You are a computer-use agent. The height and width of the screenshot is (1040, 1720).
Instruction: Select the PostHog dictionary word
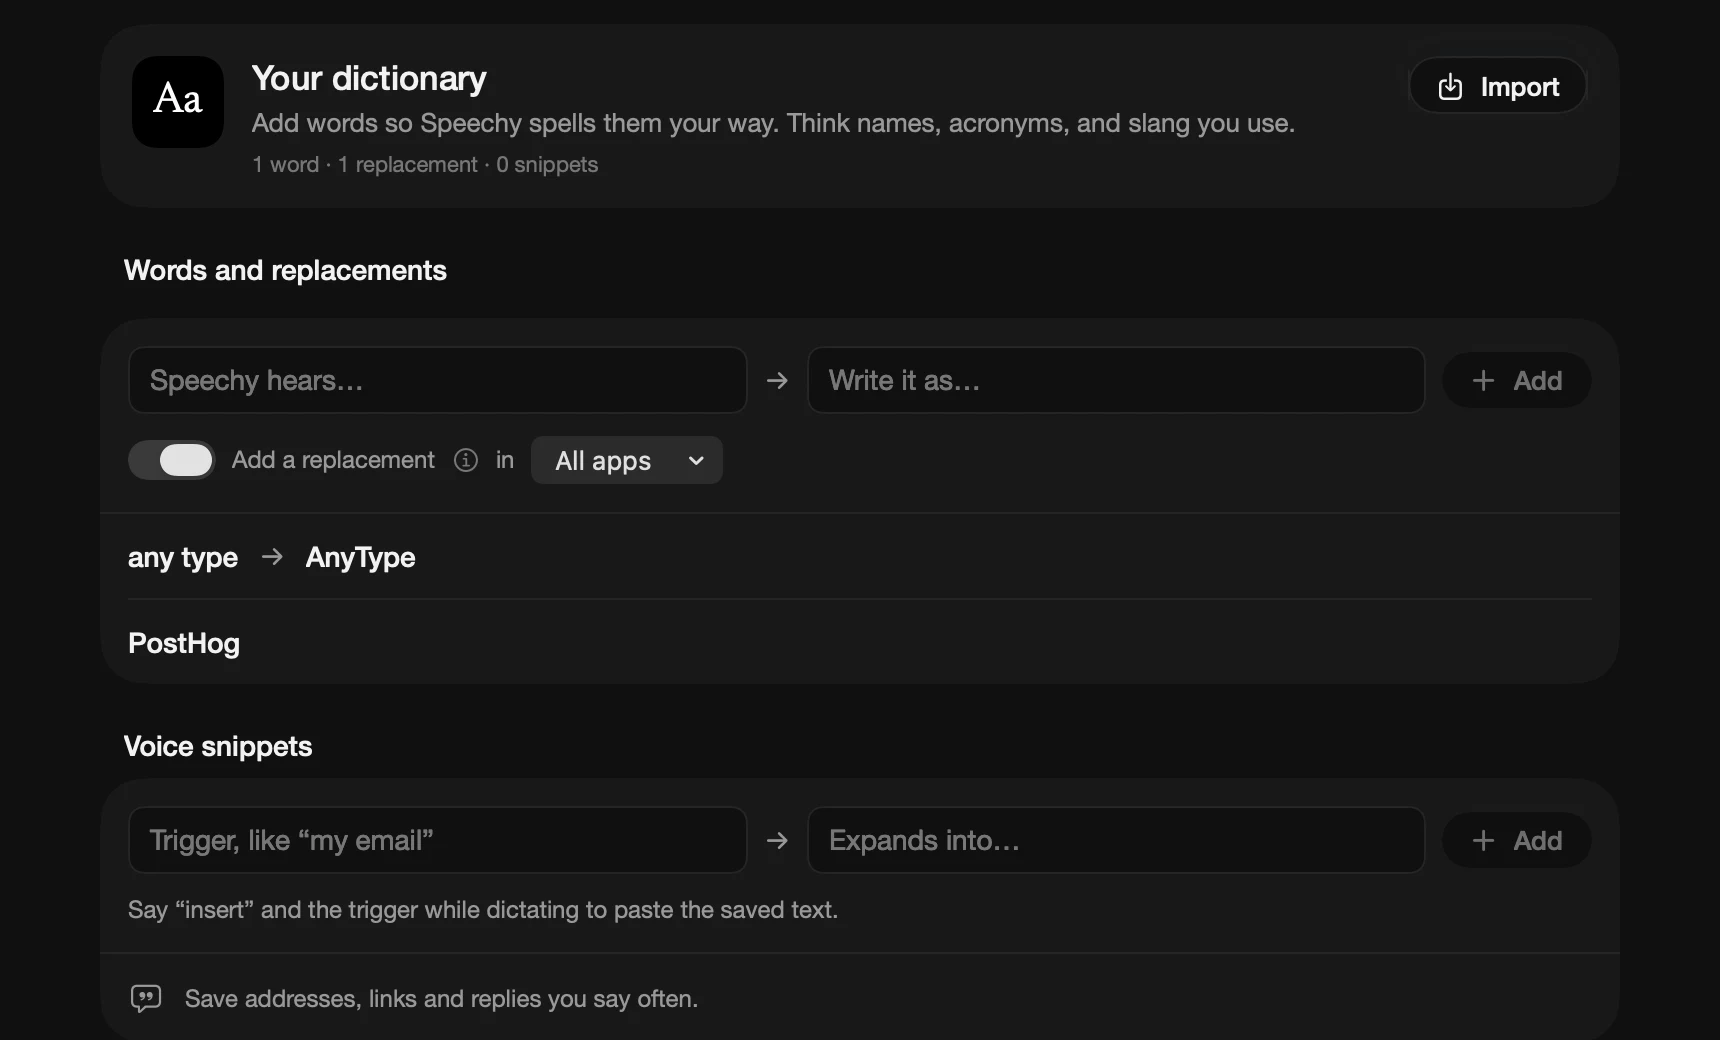pos(184,643)
